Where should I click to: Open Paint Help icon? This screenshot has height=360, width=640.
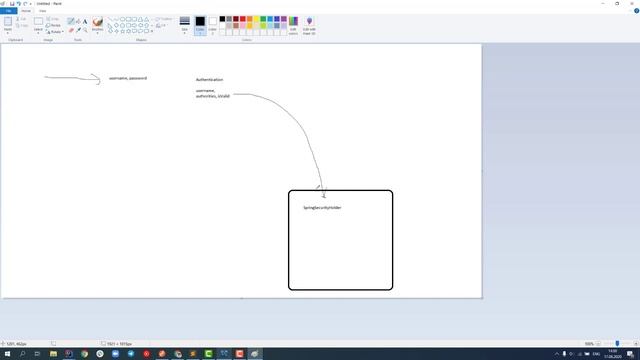click(x=636, y=11)
